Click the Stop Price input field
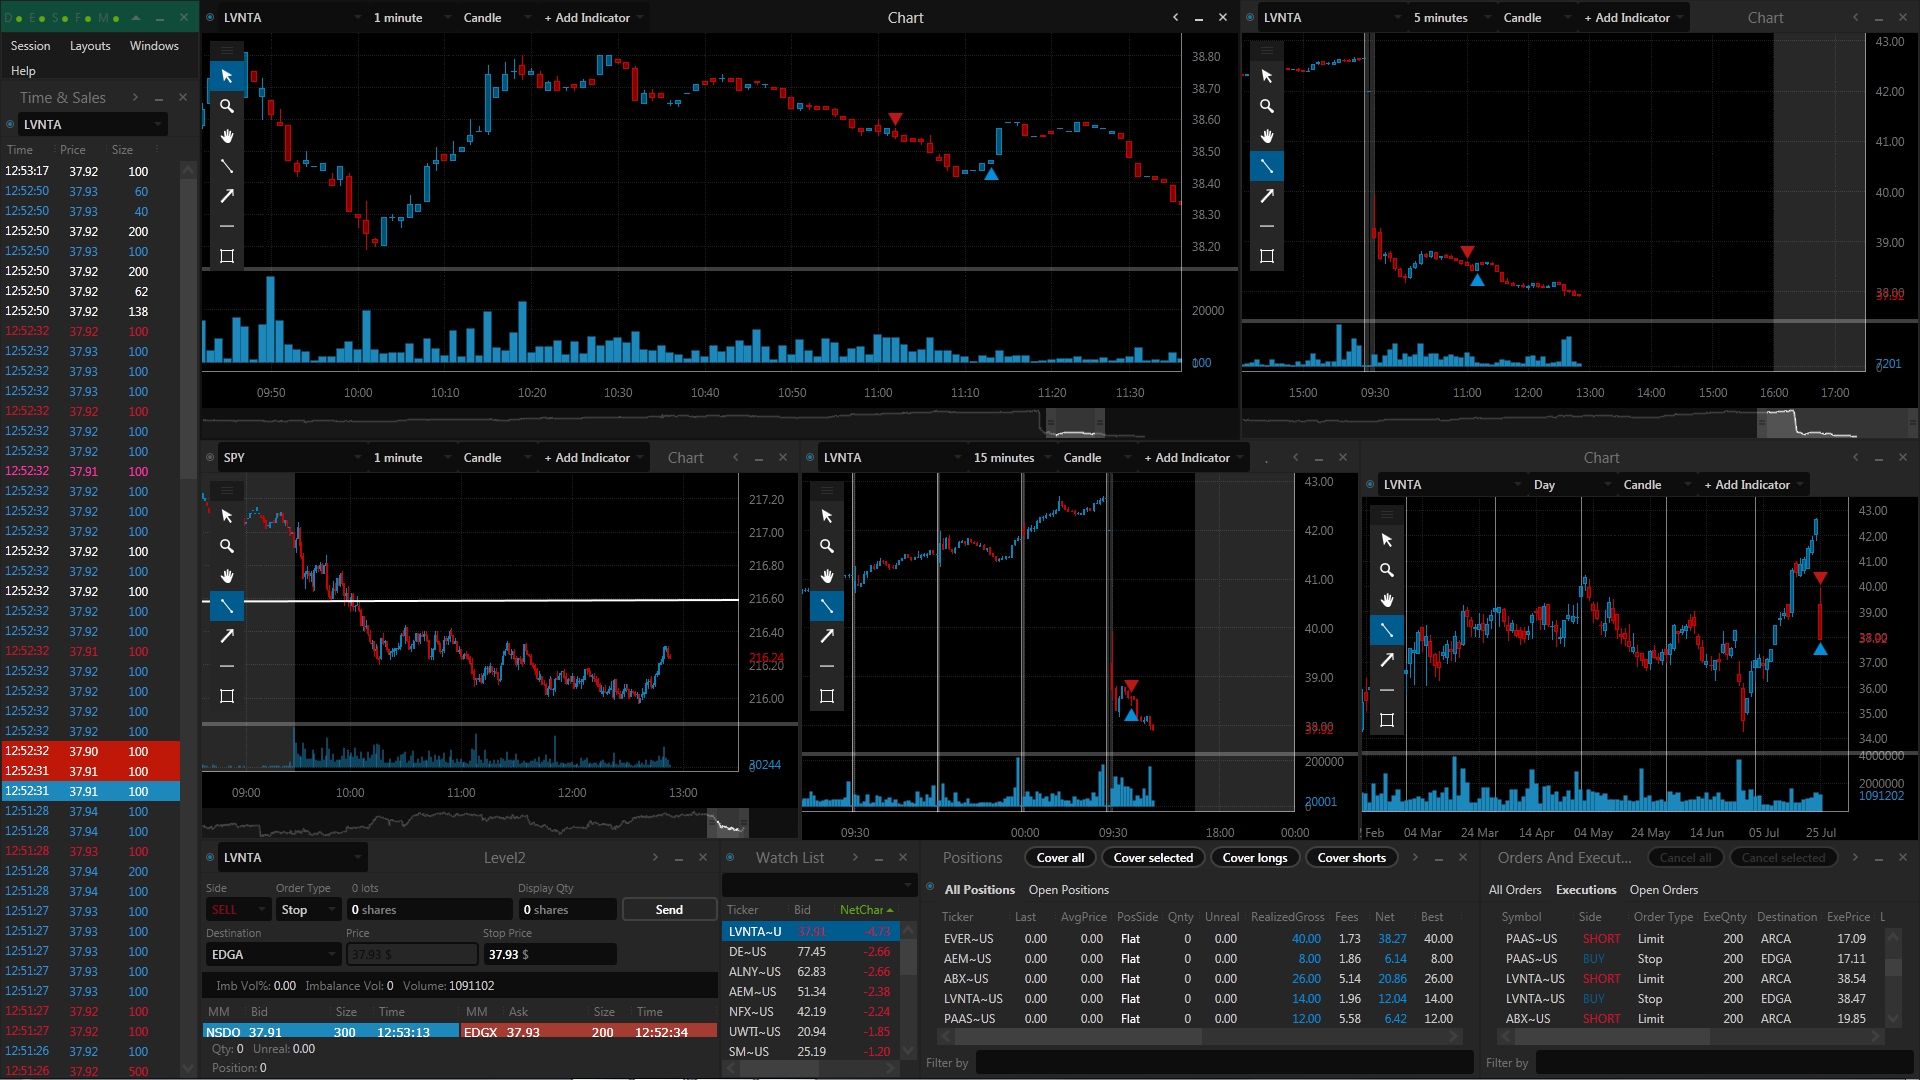1920x1080 pixels. (x=550, y=955)
